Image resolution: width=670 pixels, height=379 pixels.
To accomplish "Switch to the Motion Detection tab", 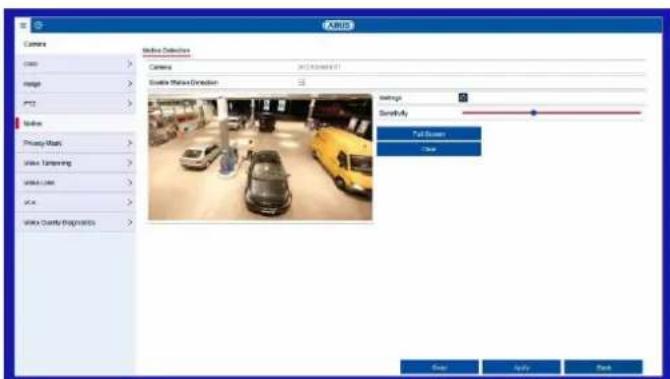I will (166, 50).
